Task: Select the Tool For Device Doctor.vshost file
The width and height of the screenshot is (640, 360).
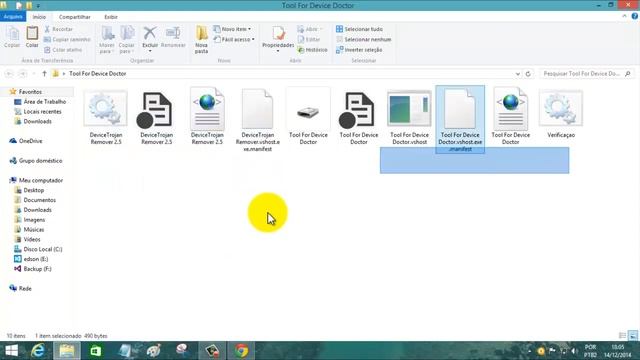Action: [409, 116]
